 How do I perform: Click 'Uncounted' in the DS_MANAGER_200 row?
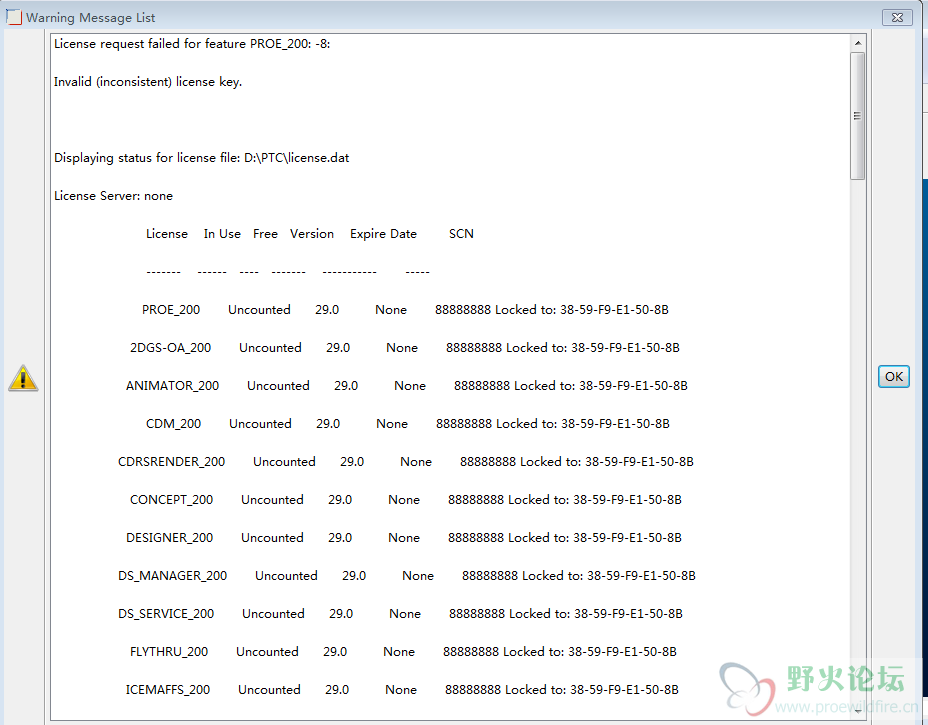coord(286,576)
